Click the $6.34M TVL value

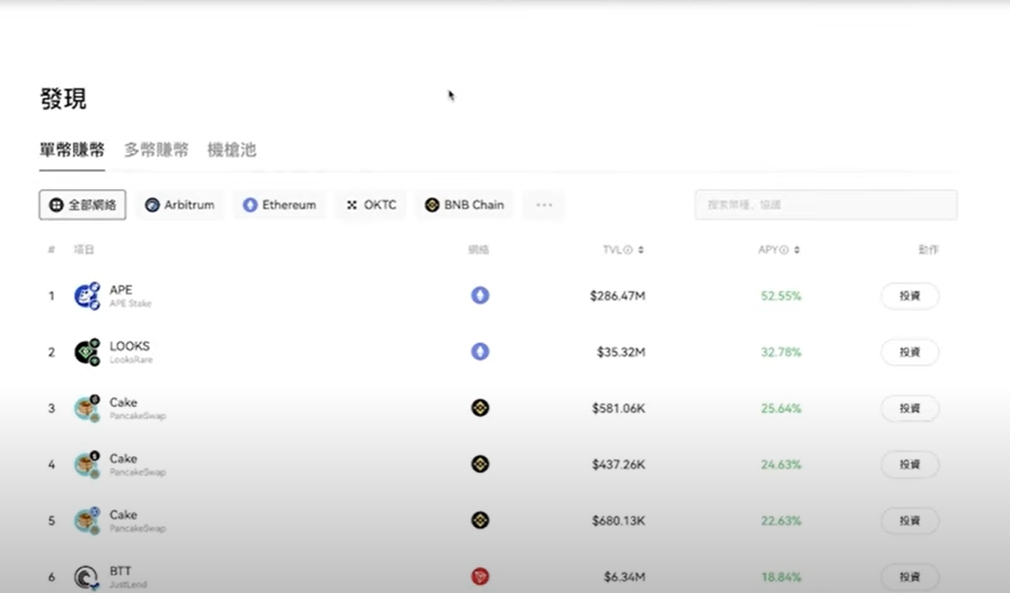coord(625,577)
